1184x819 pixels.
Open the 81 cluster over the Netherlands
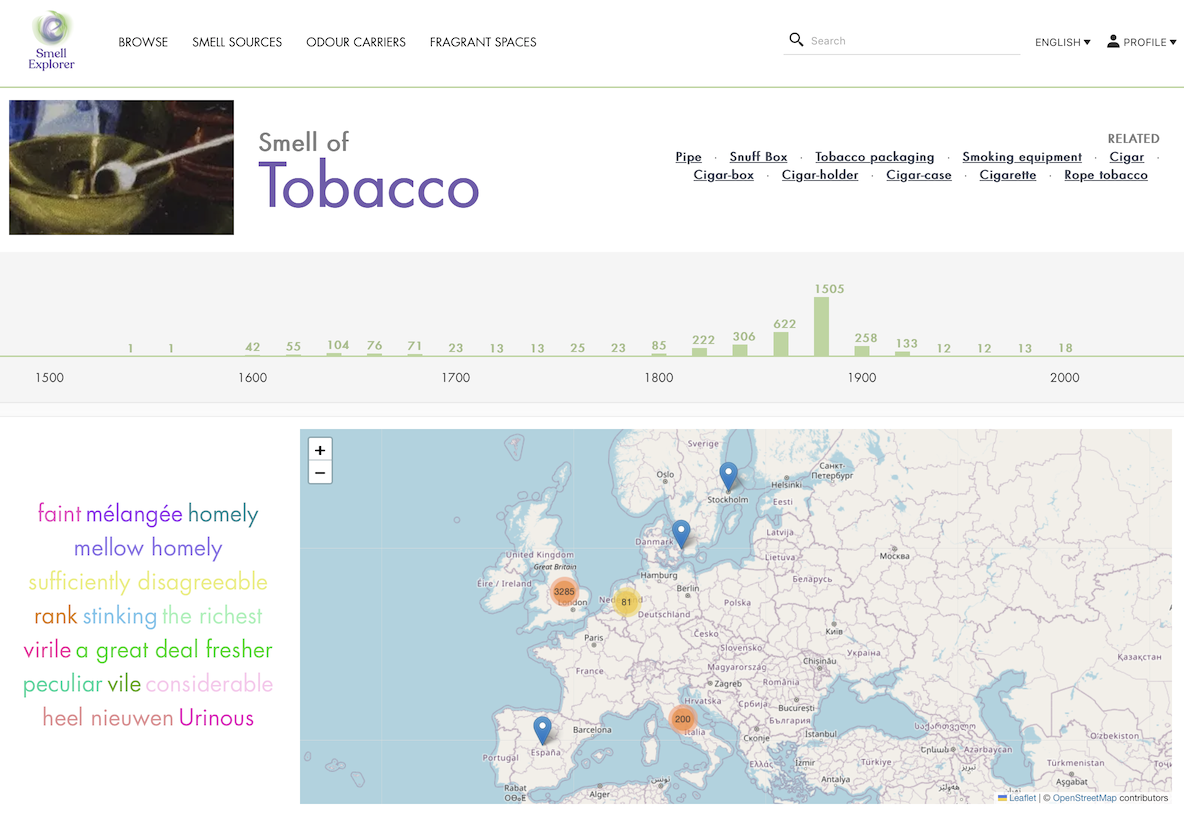coord(626,602)
